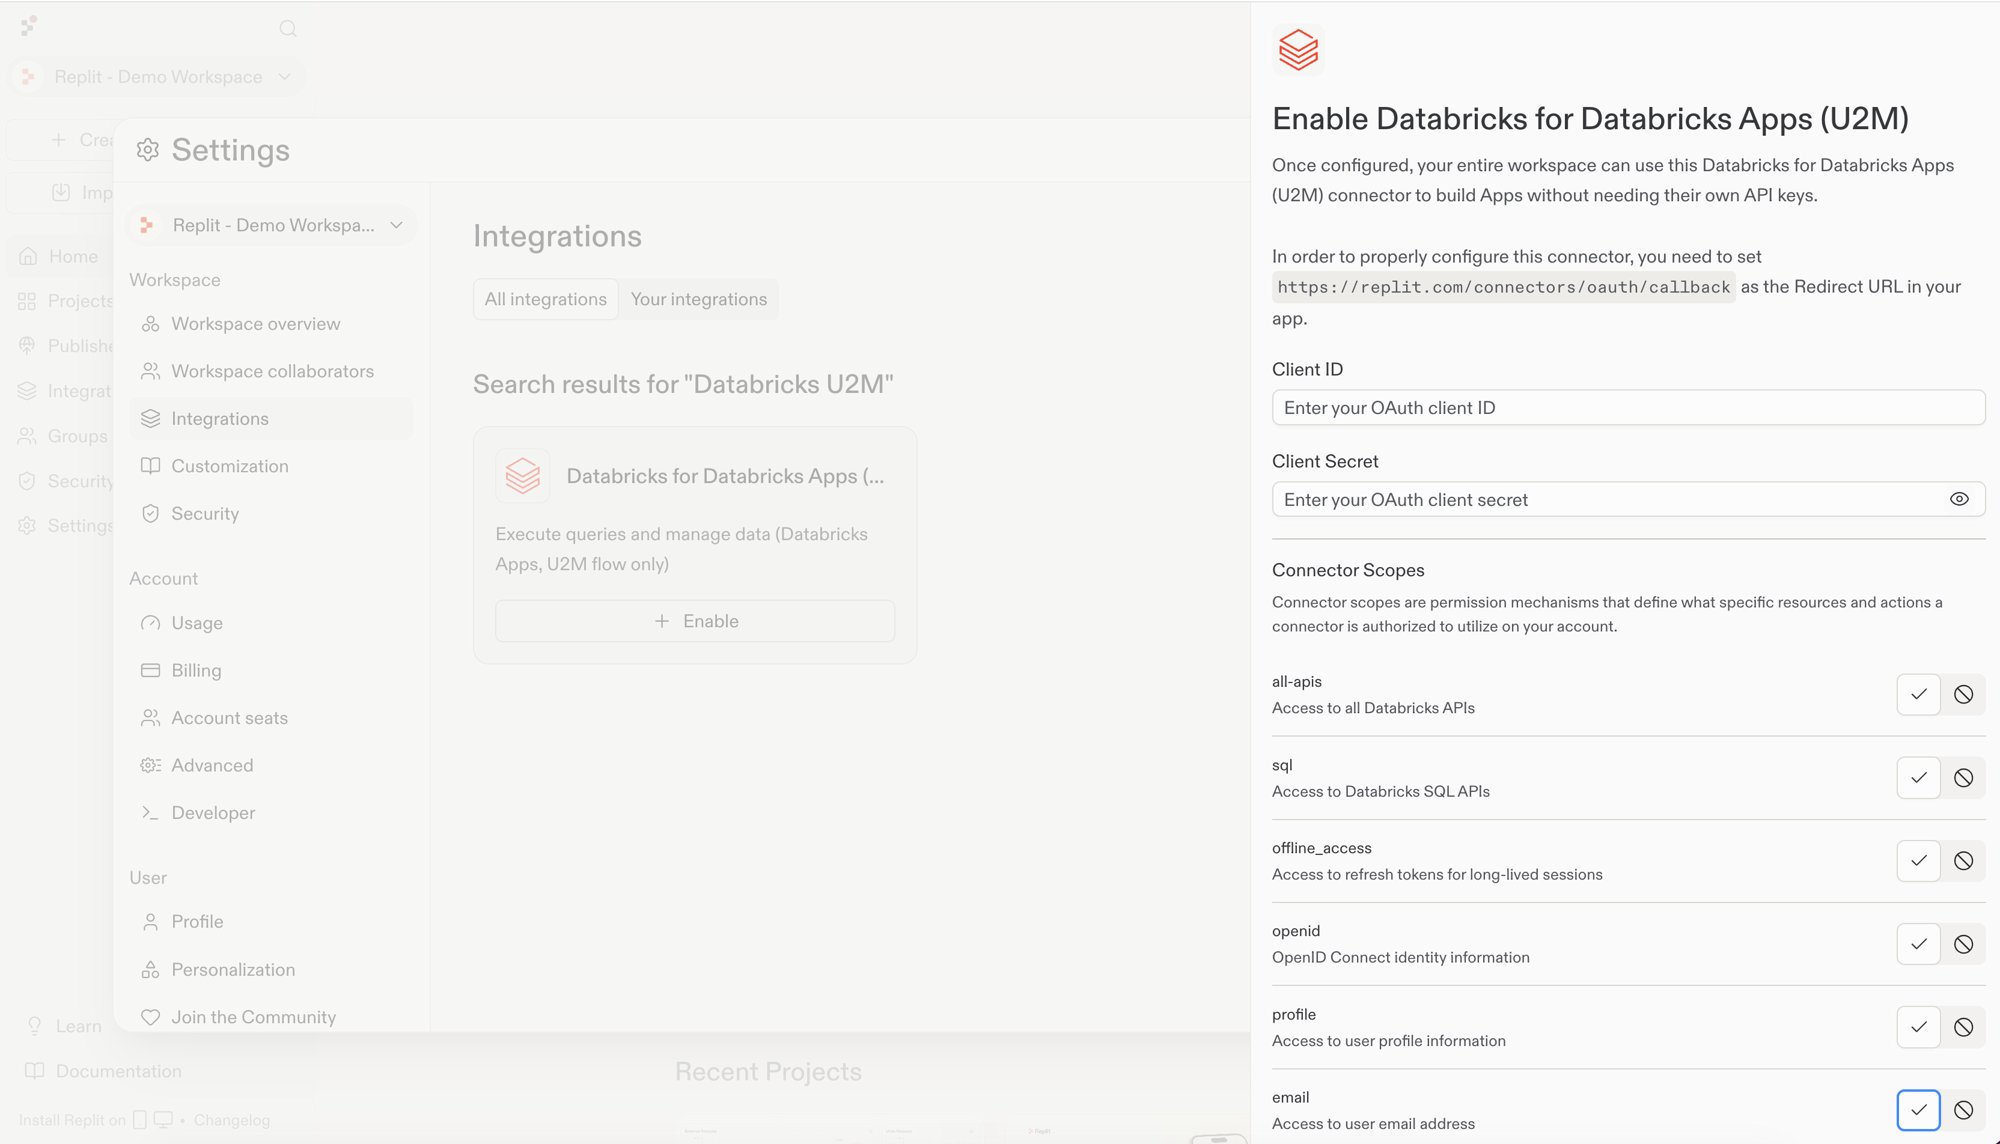Screen dimensions: 2000x1144
Task: Block the offline_access scope
Action: click(x=1963, y=860)
